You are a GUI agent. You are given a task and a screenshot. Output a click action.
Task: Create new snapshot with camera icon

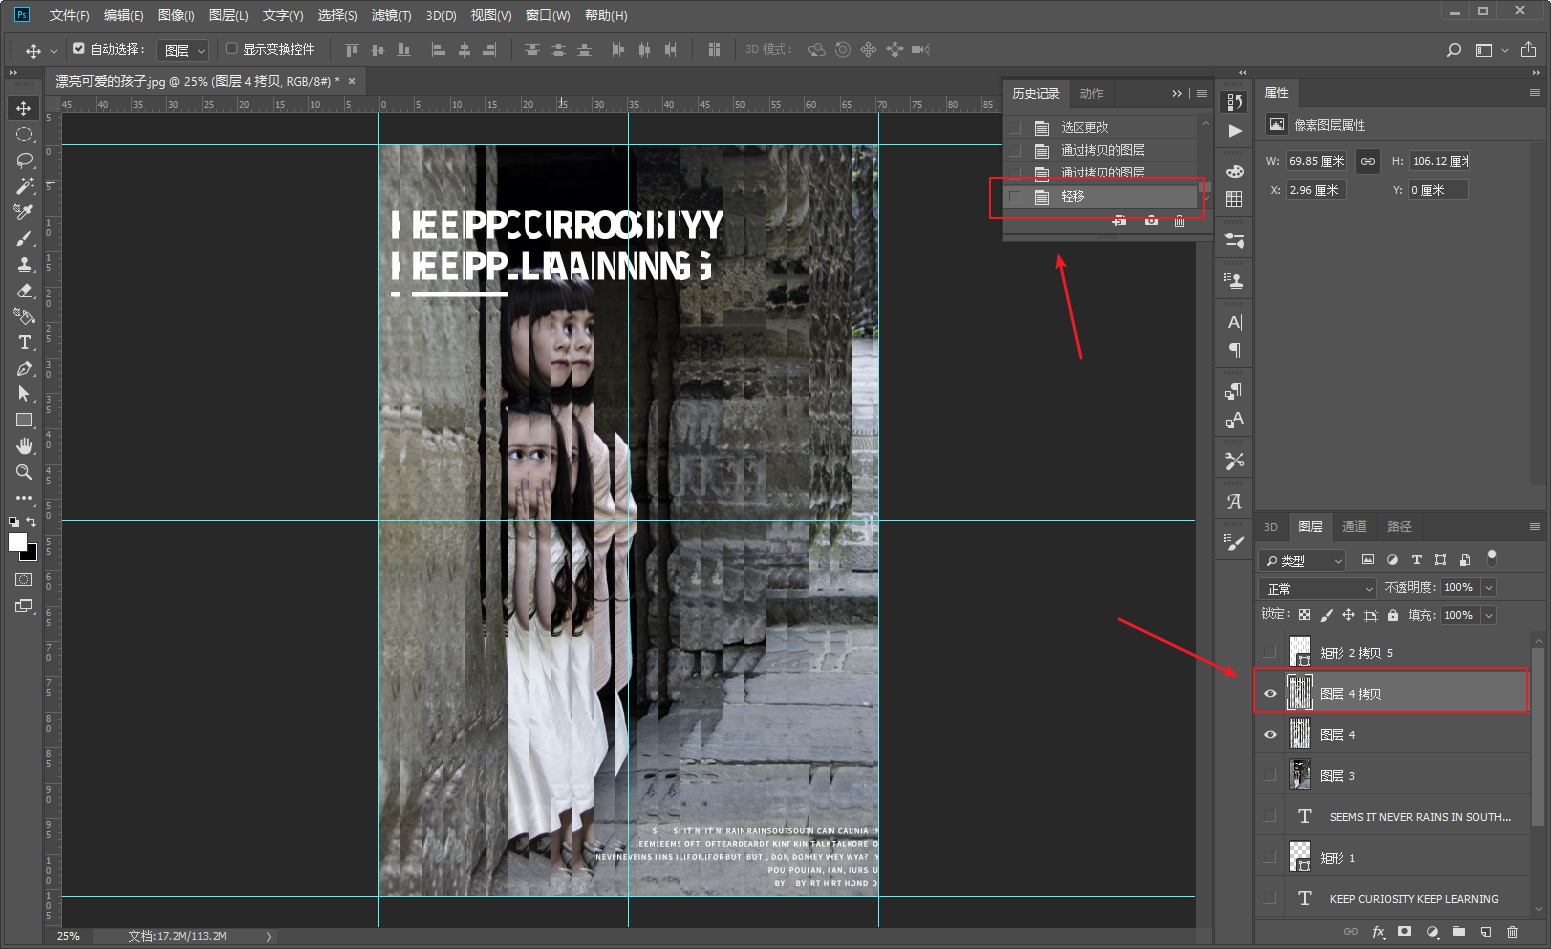click(x=1151, y=221)
